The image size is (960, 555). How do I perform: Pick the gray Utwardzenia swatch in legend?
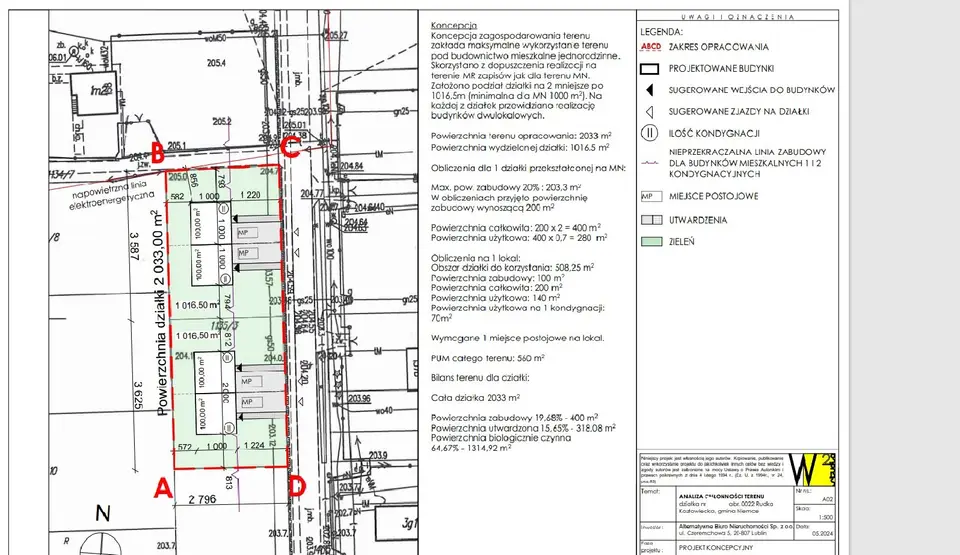651,220
